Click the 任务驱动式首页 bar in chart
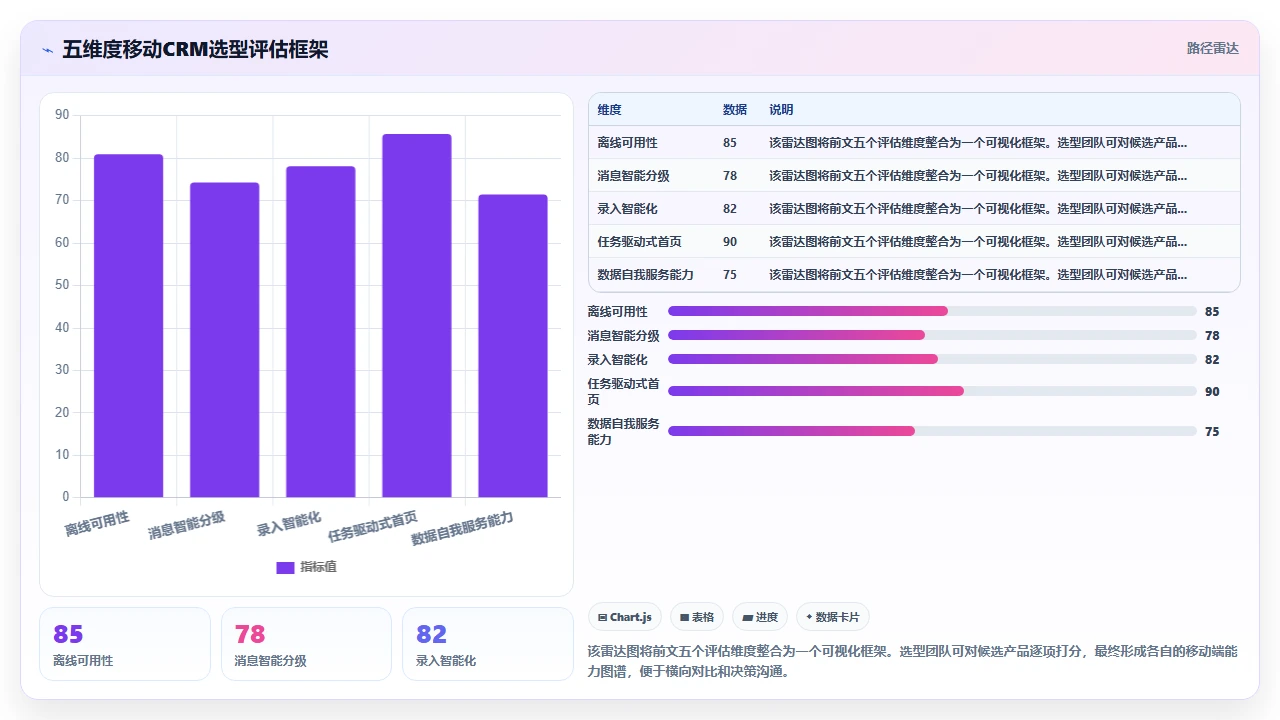This screenshot has width=1280, height=720. [416, 315]
